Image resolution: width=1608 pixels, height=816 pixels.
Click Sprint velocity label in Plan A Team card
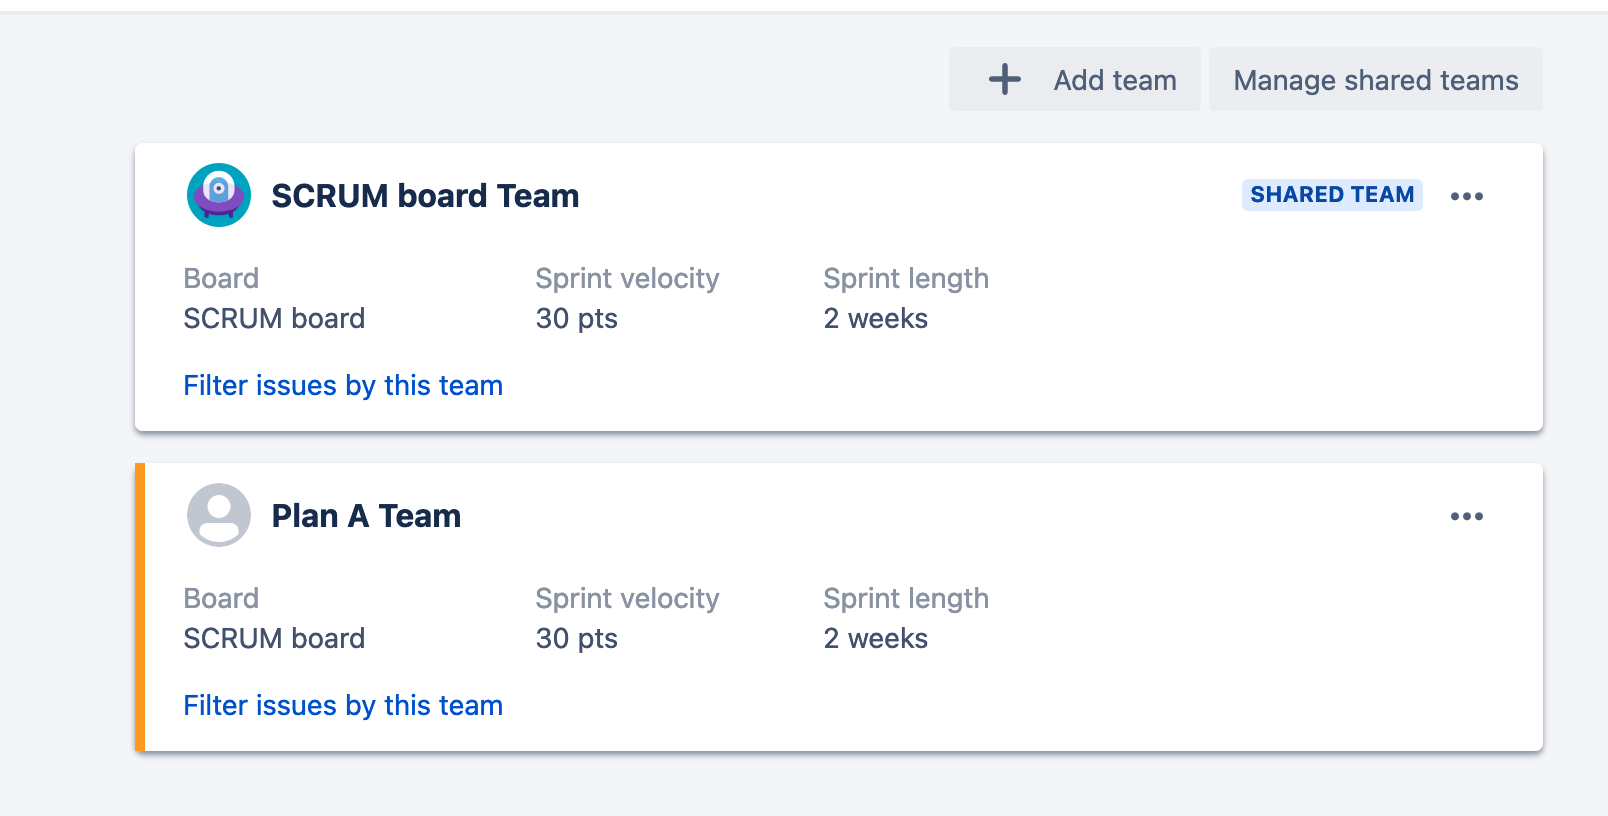coord(627,599)
